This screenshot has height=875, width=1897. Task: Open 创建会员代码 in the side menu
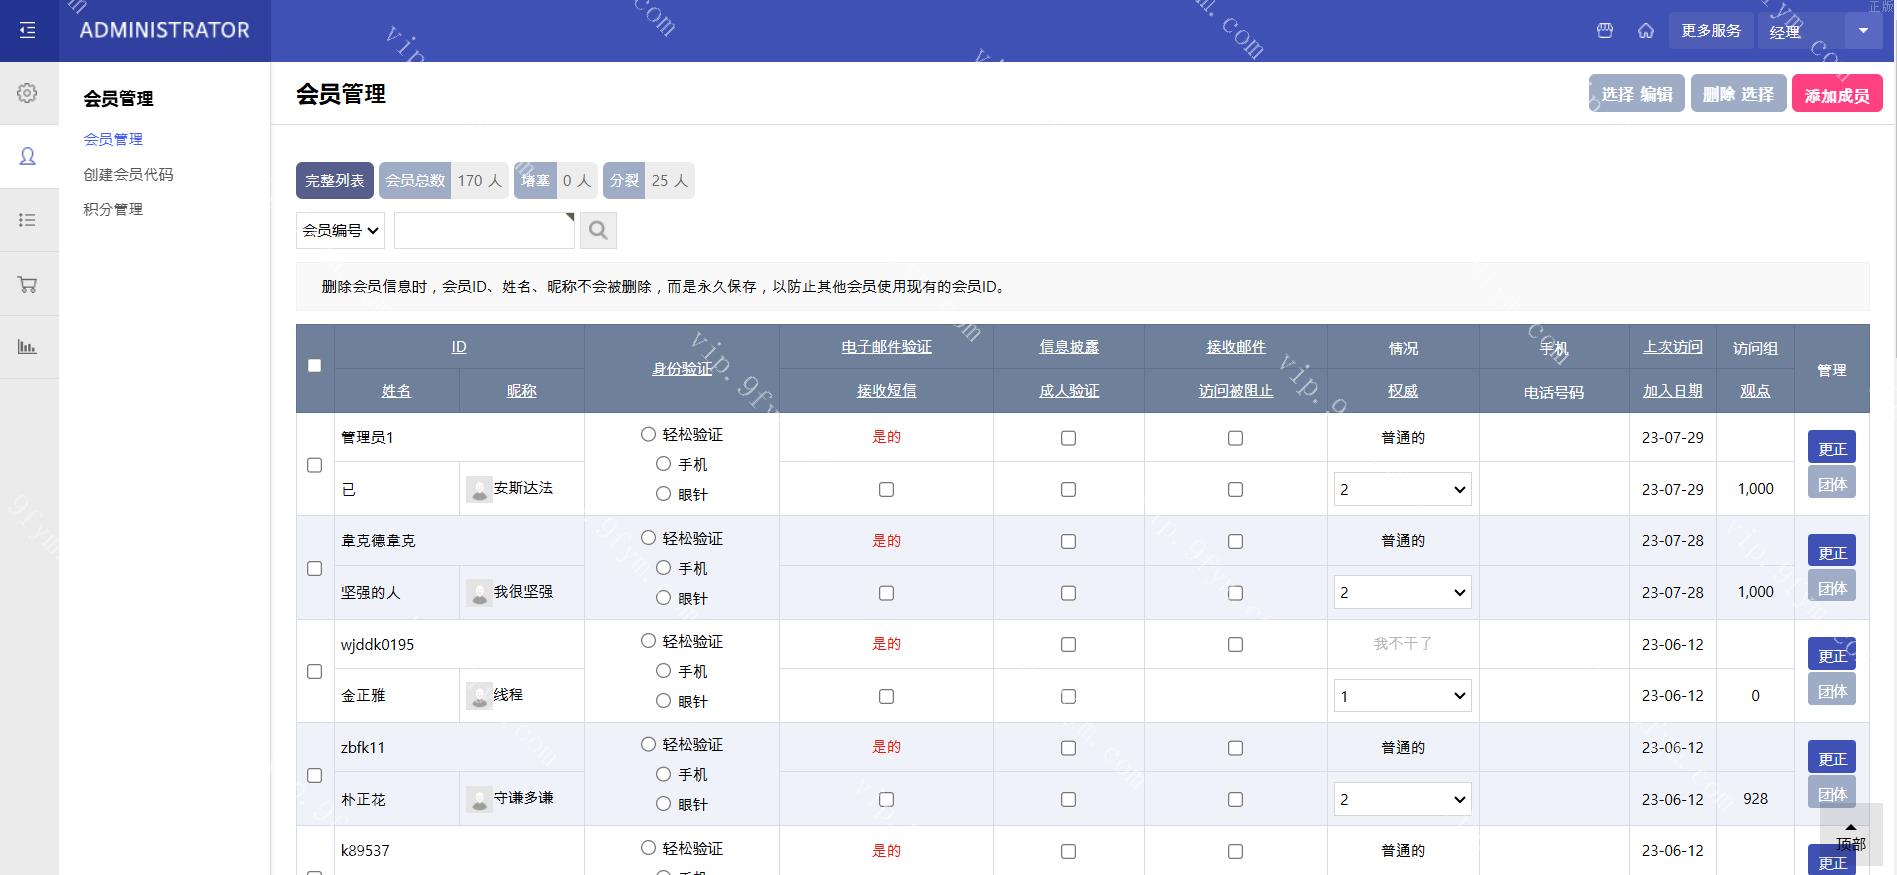pyautogui.click(x=128, y=174)
